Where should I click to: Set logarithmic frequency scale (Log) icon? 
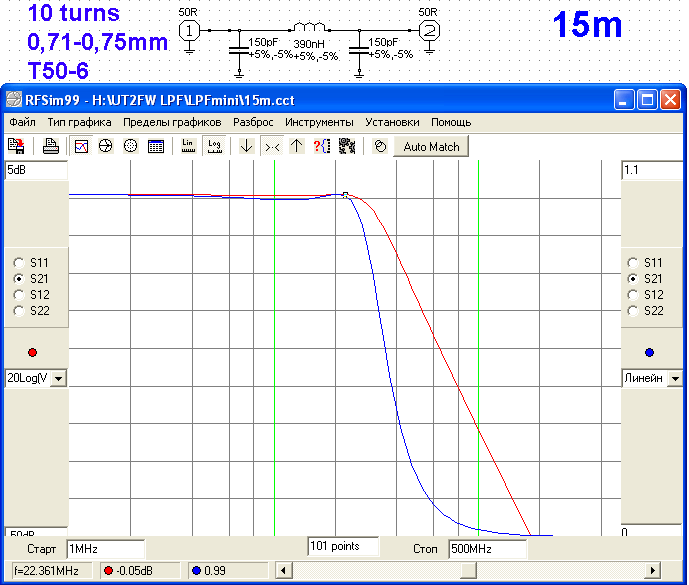tap(213, 146)
